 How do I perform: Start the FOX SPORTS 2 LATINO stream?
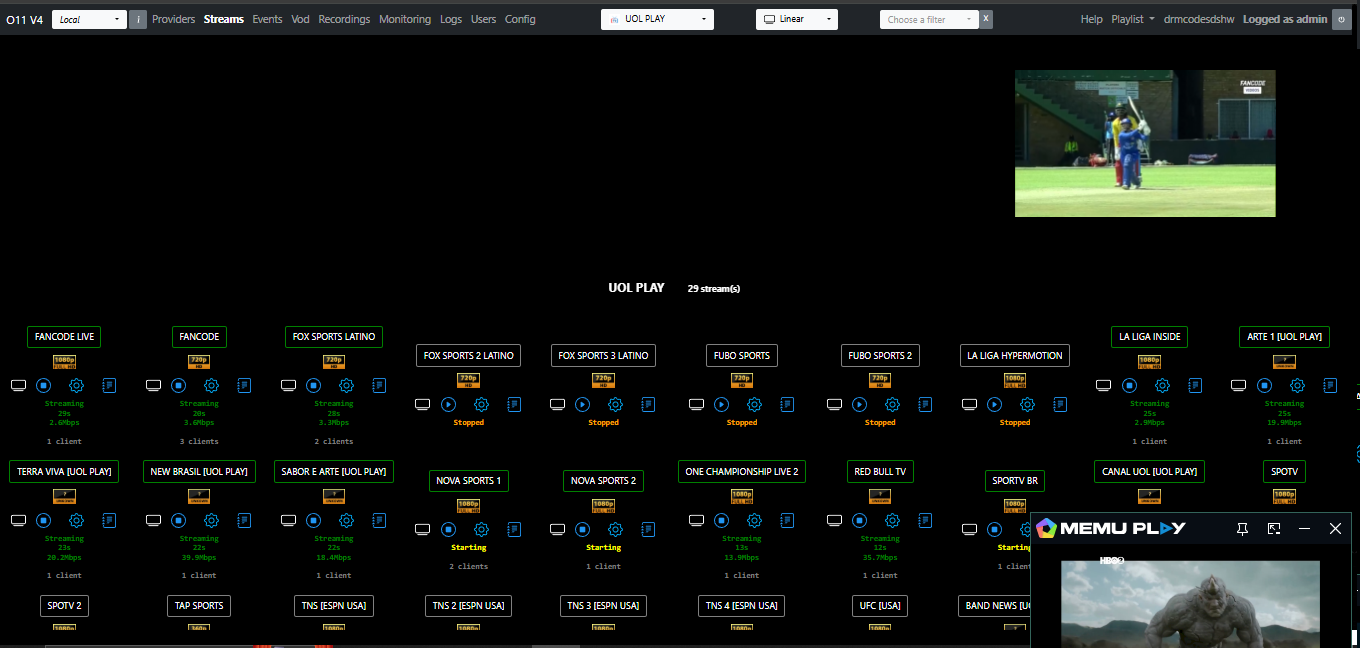point(449,404)
